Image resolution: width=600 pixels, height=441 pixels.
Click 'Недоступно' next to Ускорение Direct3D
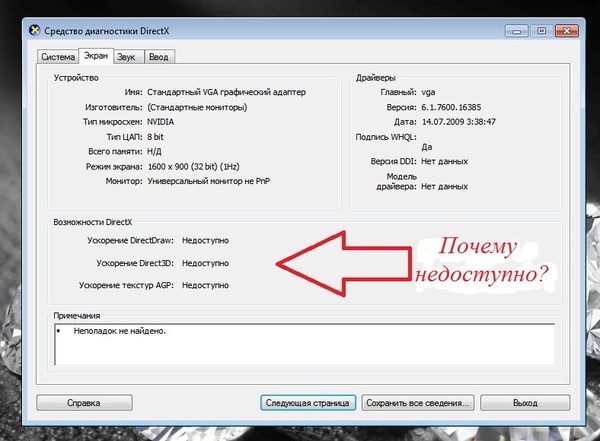(205, 263)
